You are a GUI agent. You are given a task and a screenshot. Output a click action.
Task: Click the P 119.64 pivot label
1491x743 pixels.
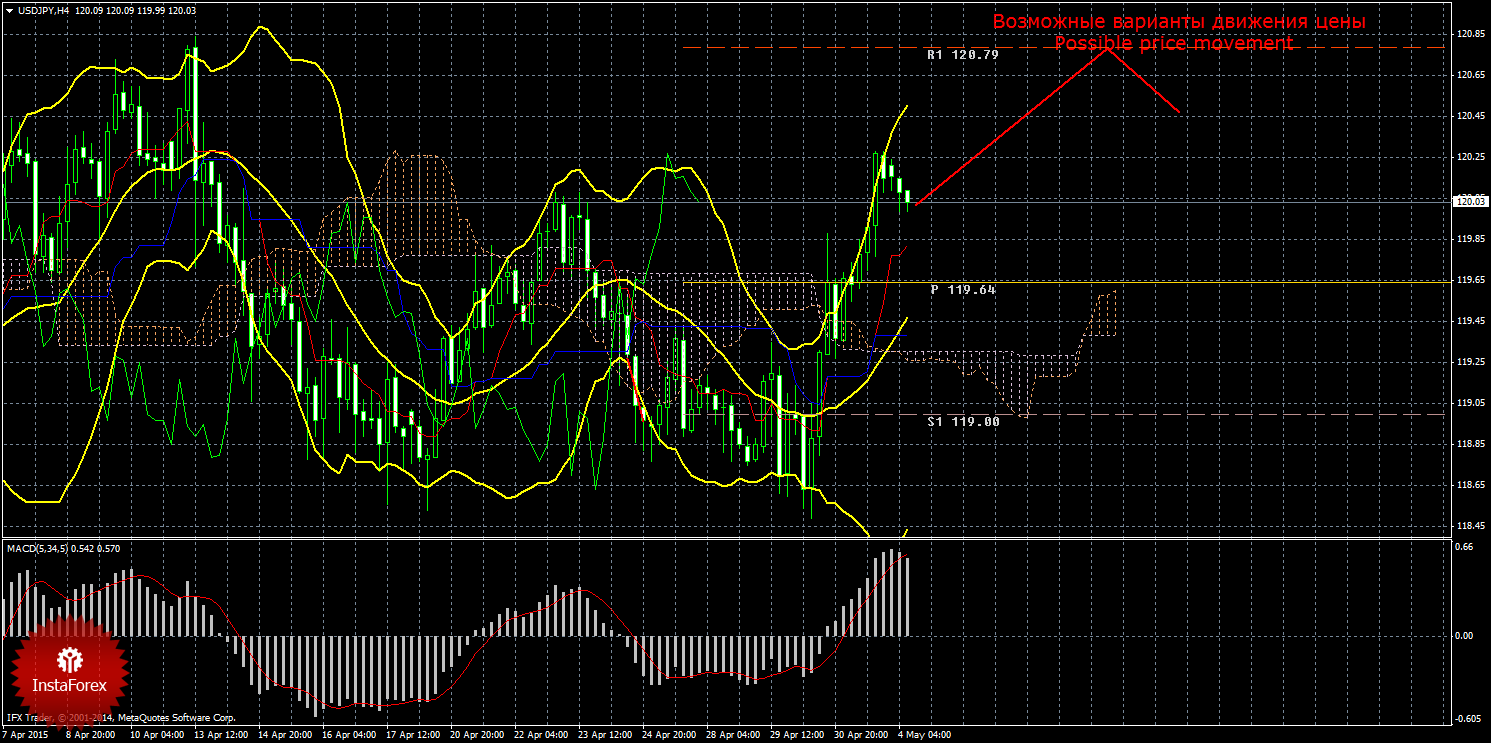[x=963, y=289]
